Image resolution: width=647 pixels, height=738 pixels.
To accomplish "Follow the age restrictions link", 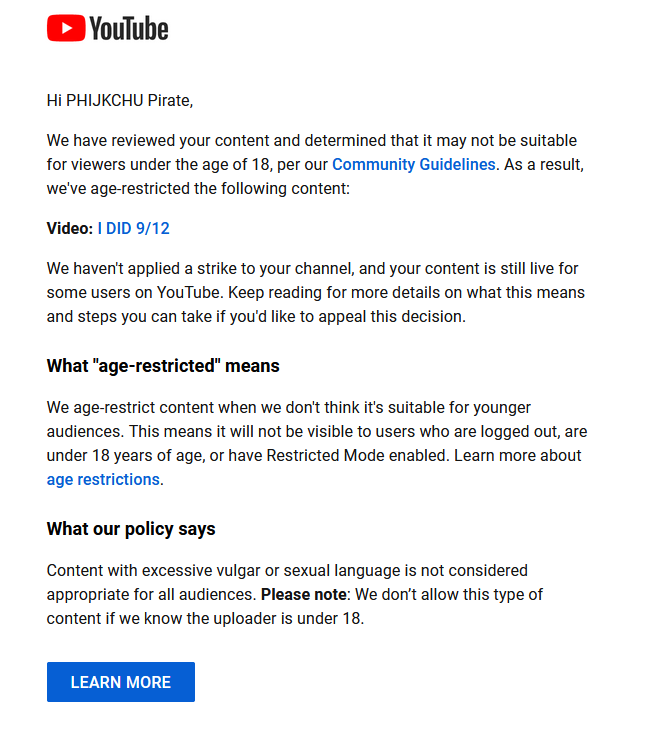I will point(103,479).
